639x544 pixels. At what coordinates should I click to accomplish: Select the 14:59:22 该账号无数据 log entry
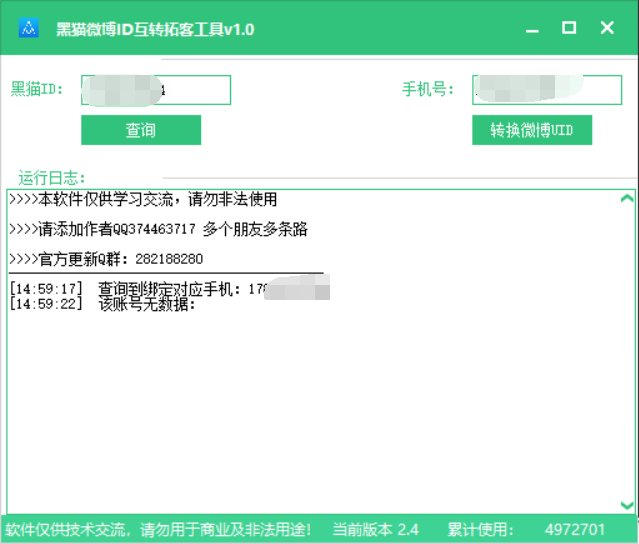click(103, 304)
